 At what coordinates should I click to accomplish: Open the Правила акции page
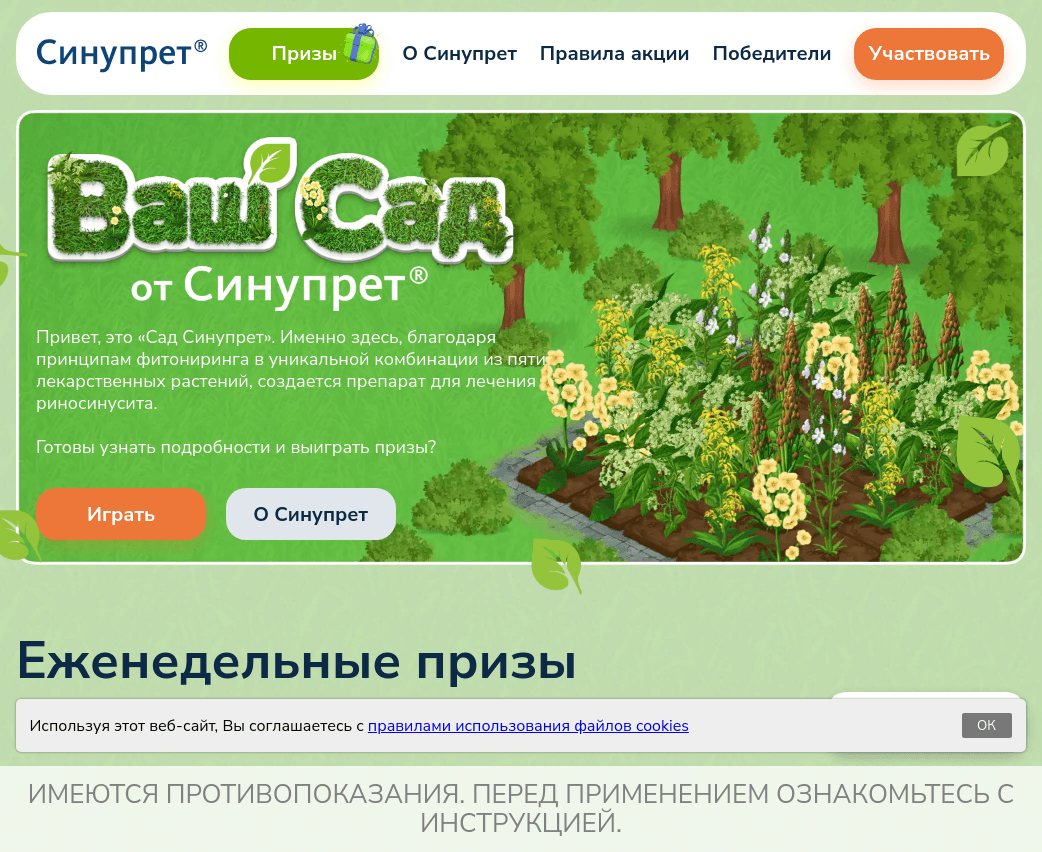[614, 54]
